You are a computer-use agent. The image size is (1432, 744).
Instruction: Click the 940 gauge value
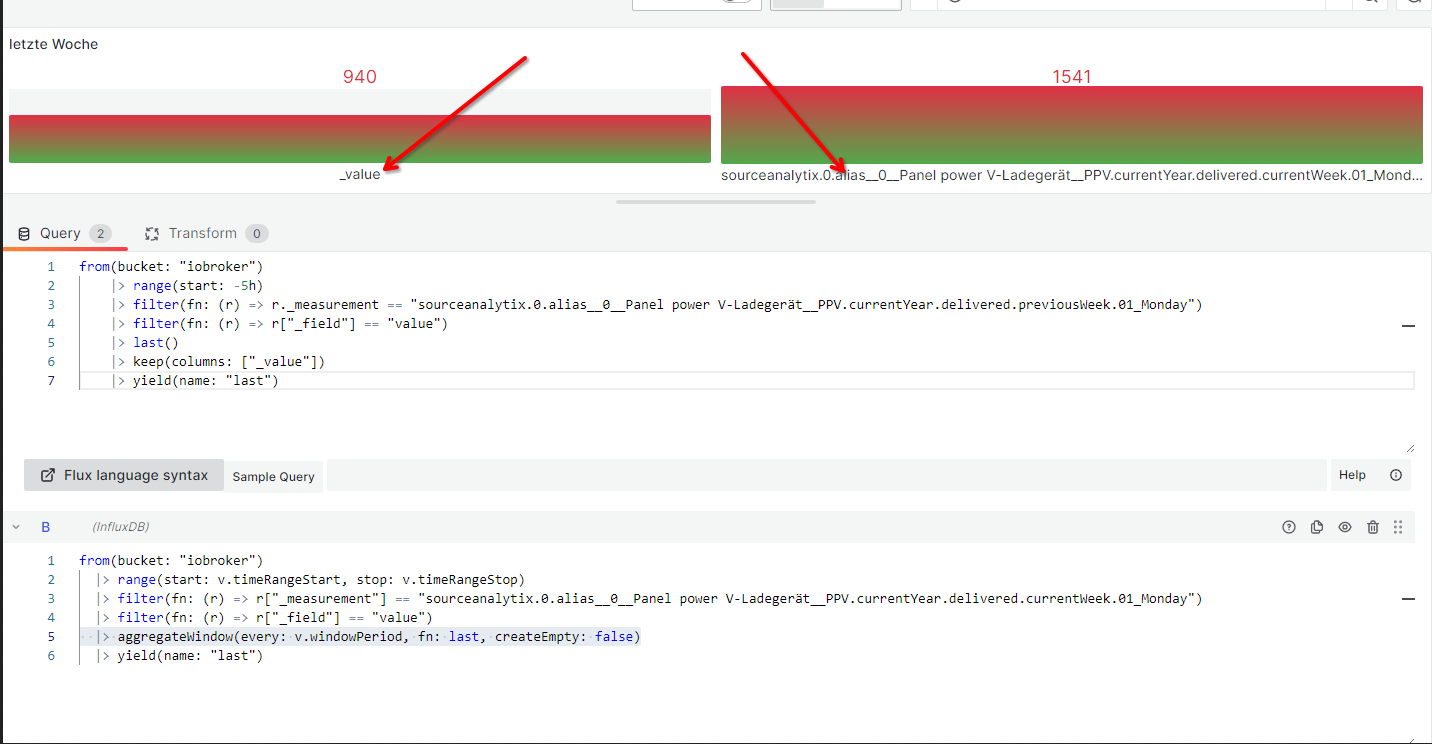[x=360, y=77]
